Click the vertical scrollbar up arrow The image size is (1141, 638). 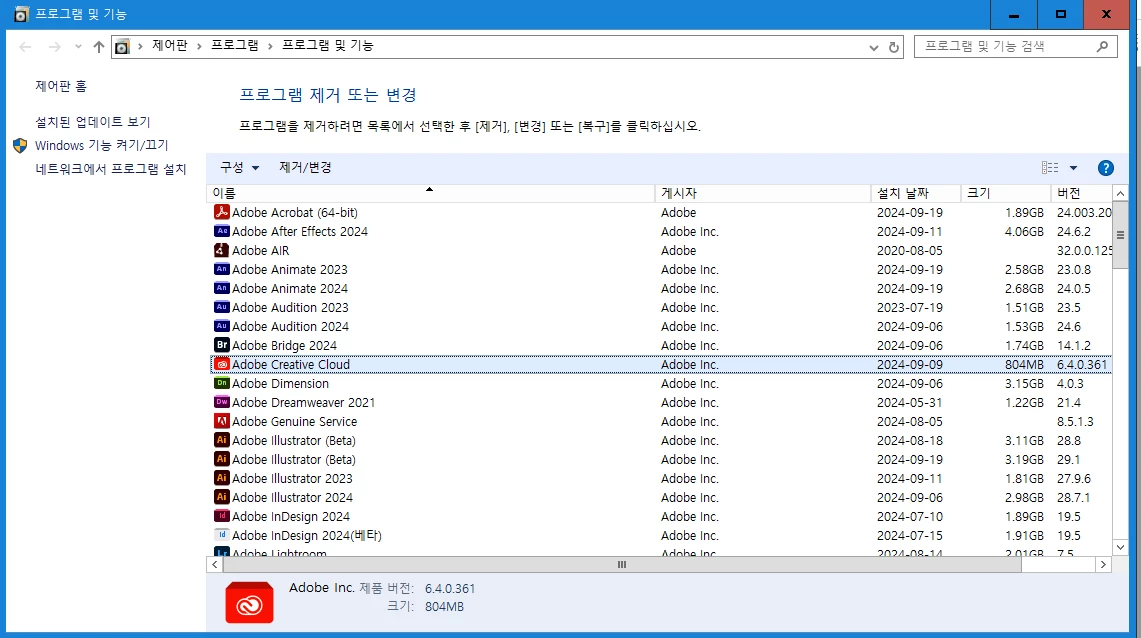(1120, 194)
